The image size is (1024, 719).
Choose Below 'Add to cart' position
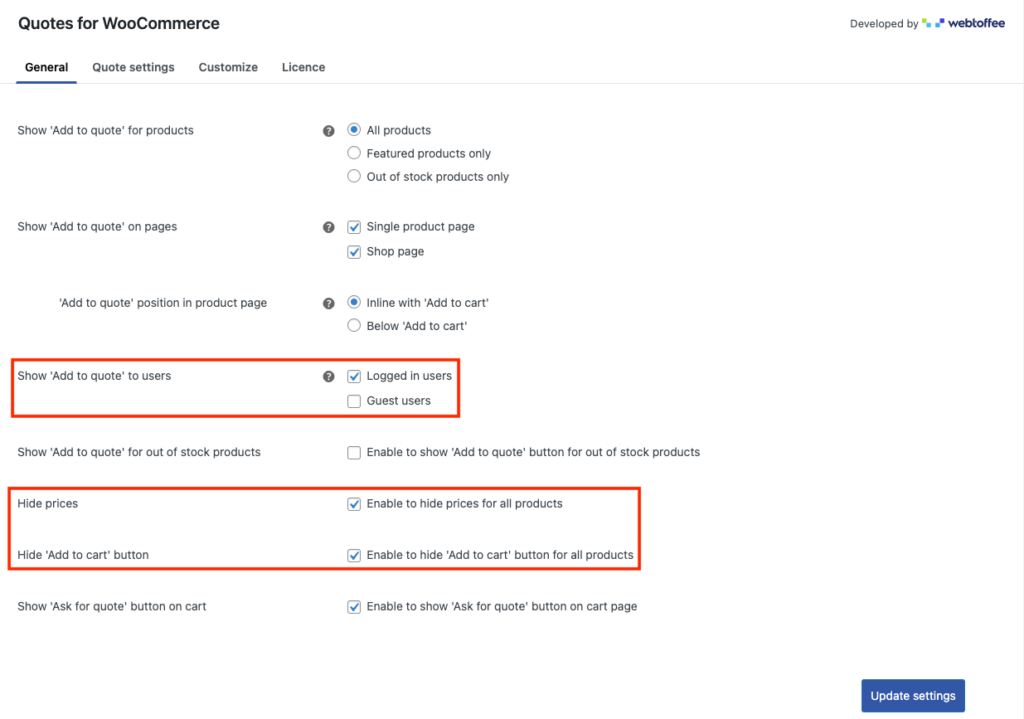coord(354,325)
